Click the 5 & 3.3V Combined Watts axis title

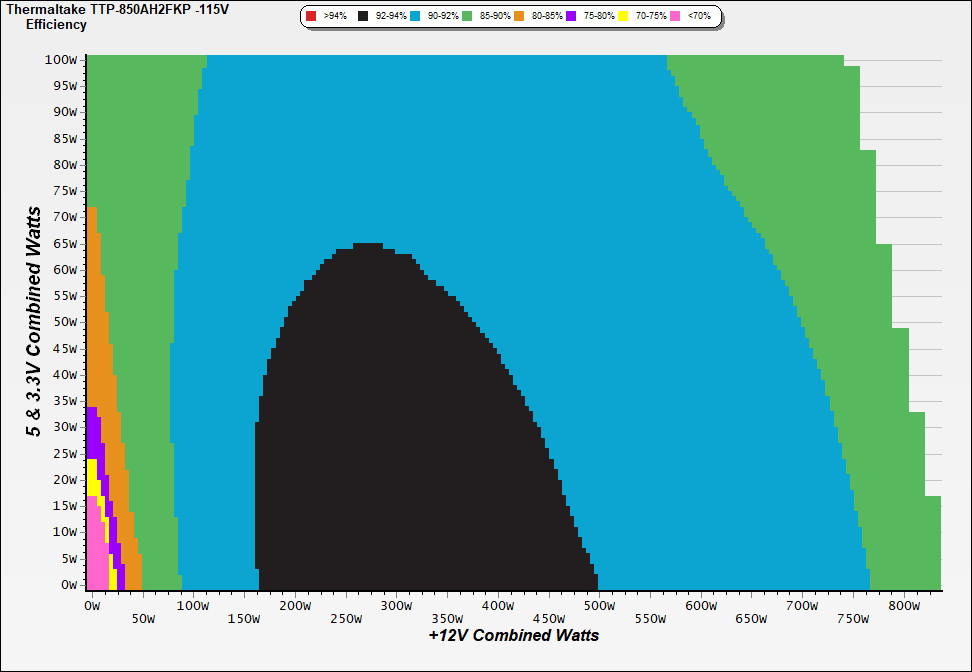pyautogui.click(x=35, y=322)
